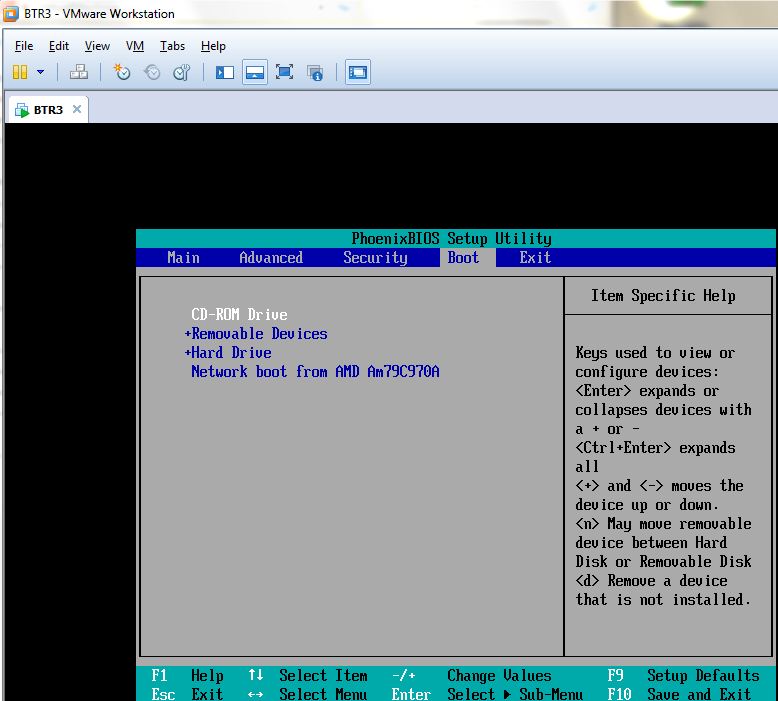Send Ctrl+Alt+Del to the VM
Image resolution: width=778 pixels, height=701 pixels.
(x=78, y=72)
